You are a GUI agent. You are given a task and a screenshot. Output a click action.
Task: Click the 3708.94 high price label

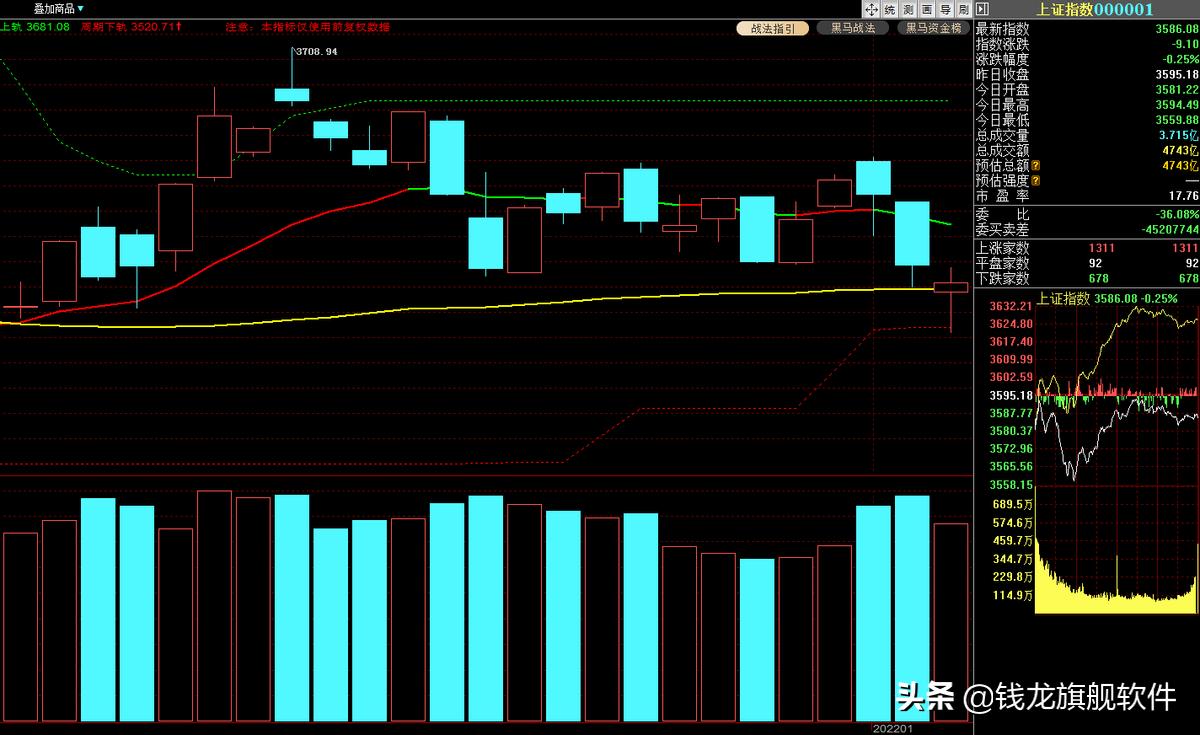click(317, 50)
